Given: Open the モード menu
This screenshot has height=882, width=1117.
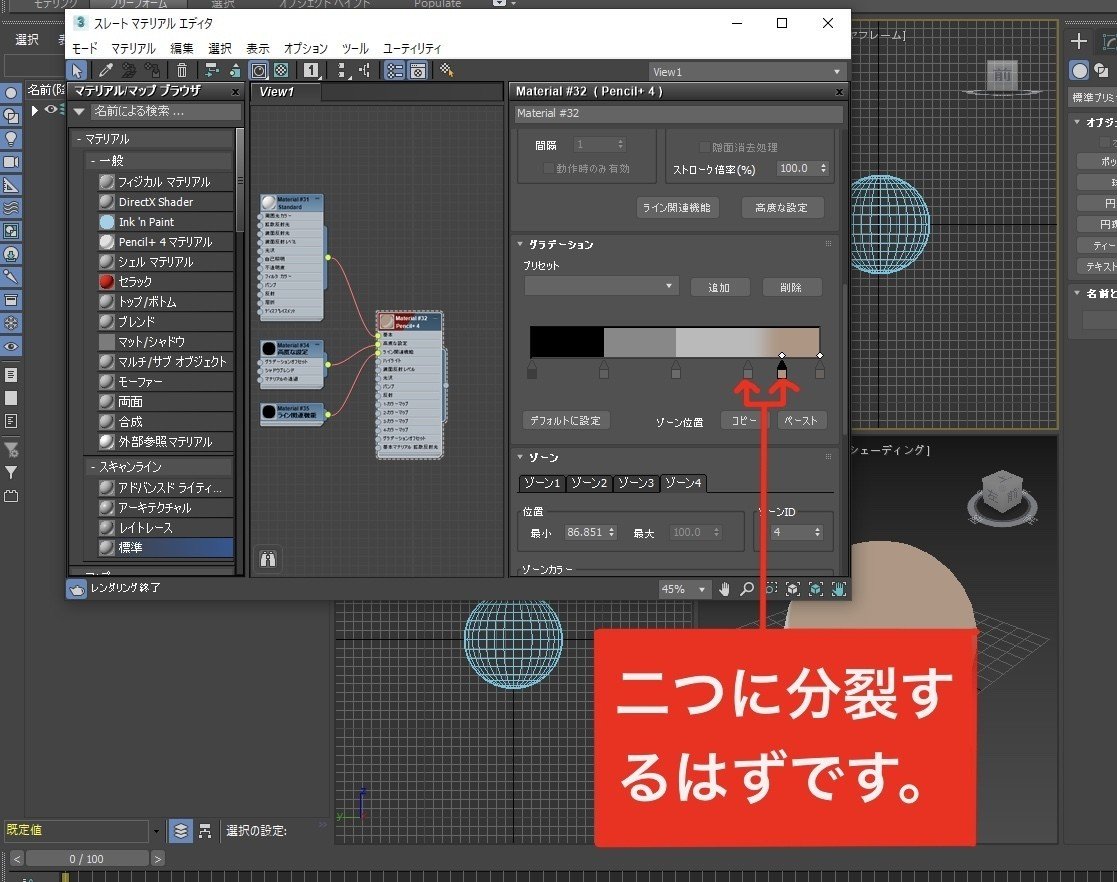Looking at the screenshot, I should pos(85,48).
